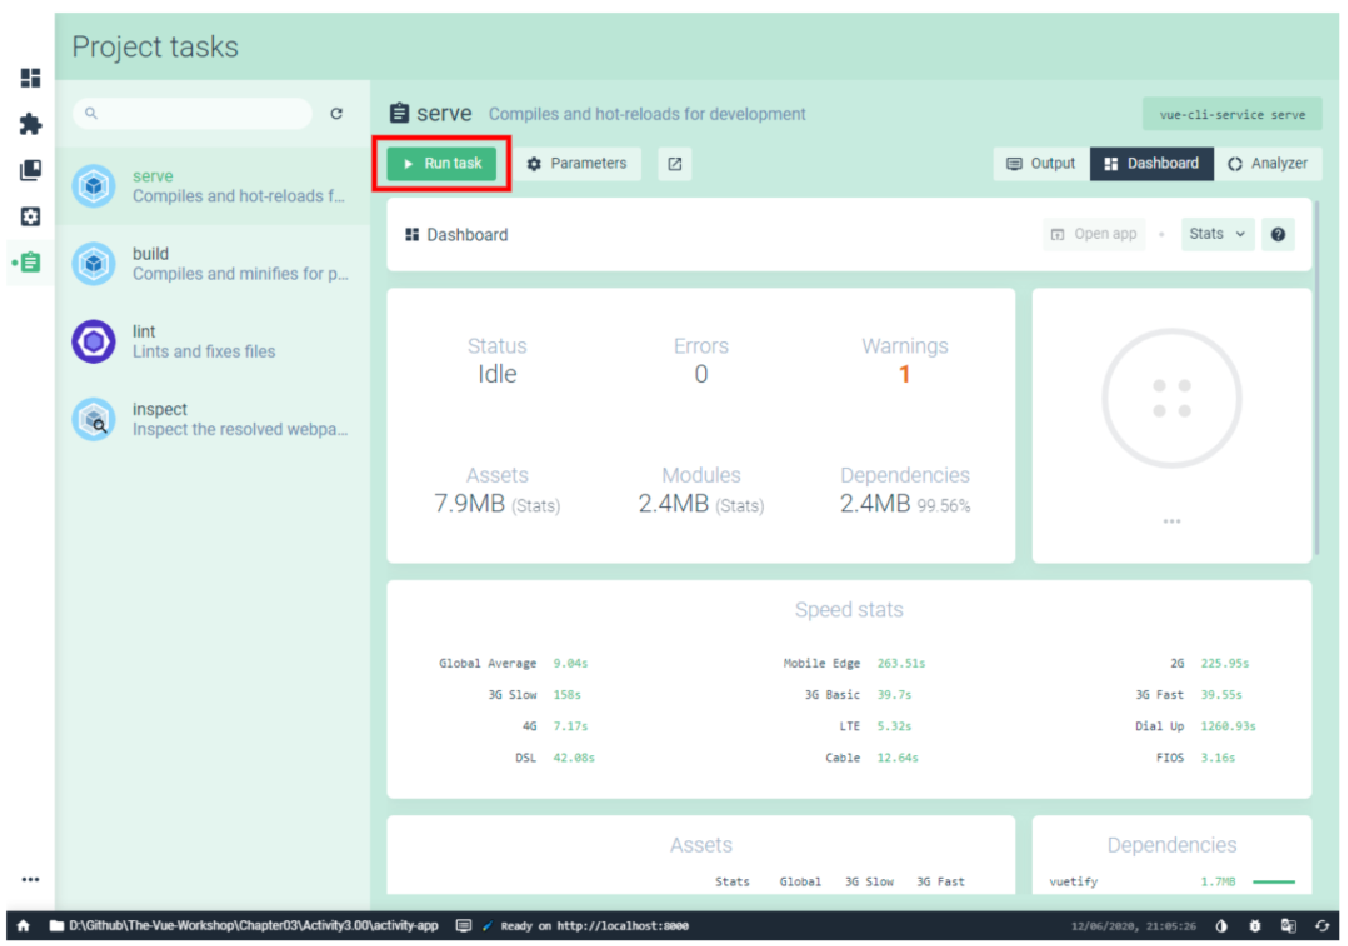Viewport: 1348px width, 946px height.
Task: Run the serve task
Action: coord(442,164)
